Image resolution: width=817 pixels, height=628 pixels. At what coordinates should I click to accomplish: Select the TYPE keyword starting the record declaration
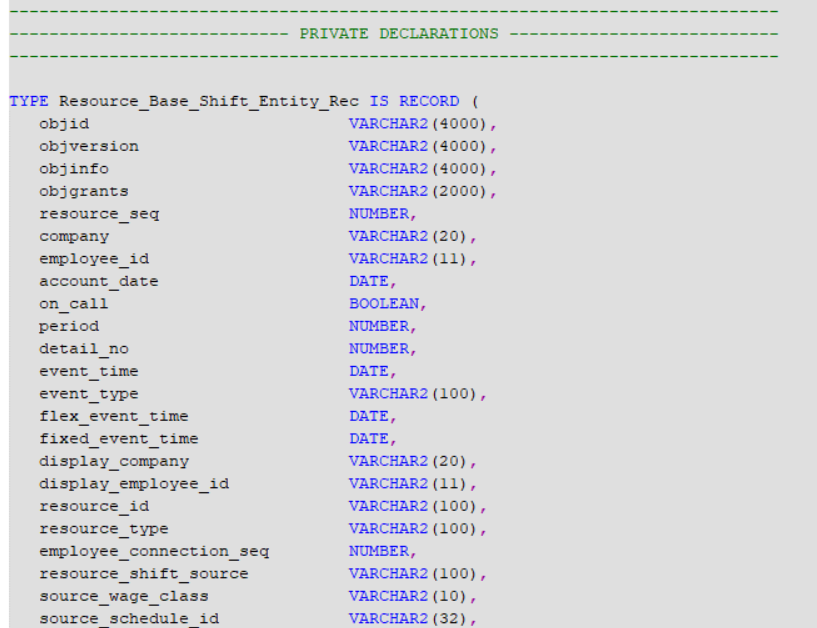tap(23, 100)
